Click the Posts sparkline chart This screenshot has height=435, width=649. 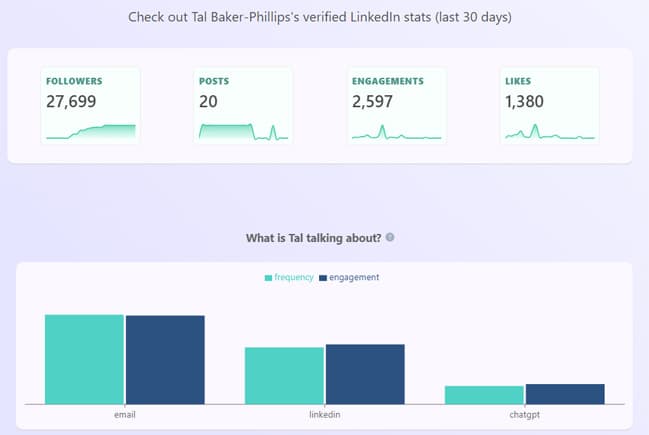click(x=243, y=131)
